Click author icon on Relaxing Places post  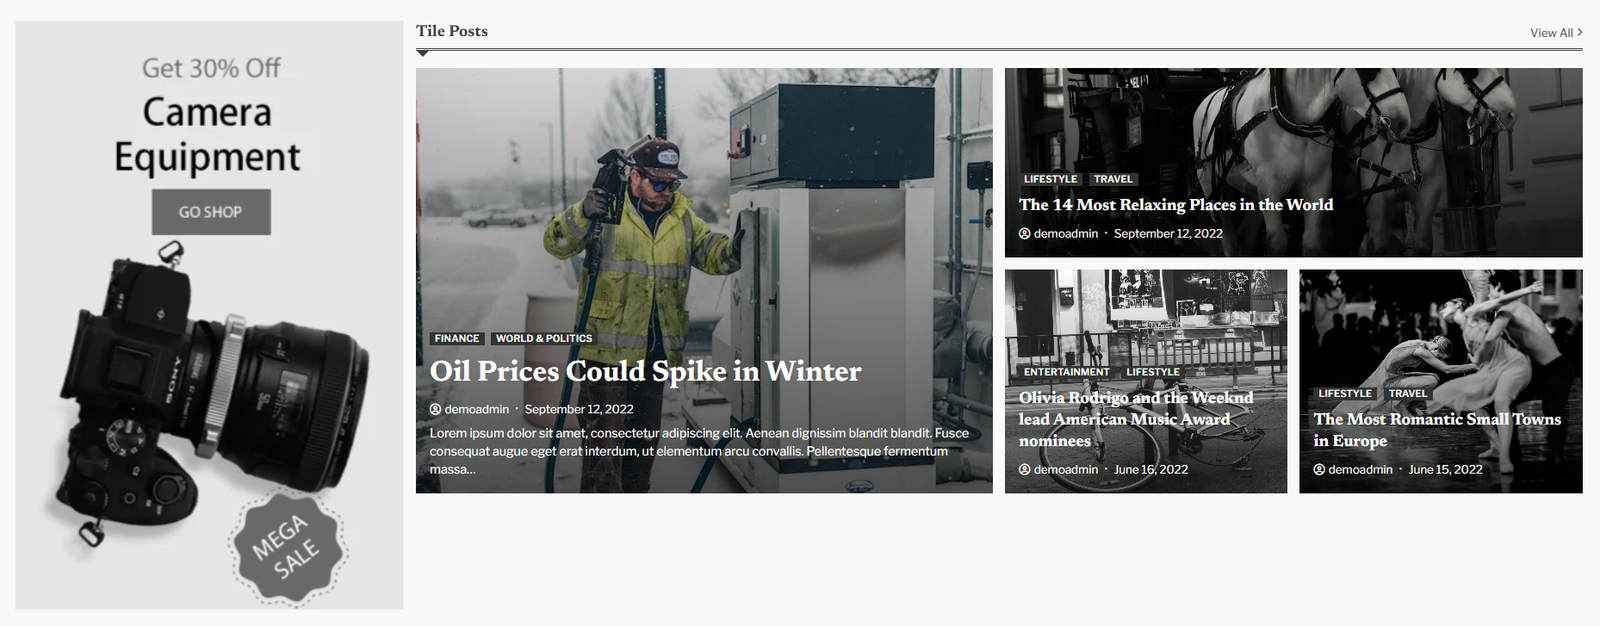[x=1024, y=234]
